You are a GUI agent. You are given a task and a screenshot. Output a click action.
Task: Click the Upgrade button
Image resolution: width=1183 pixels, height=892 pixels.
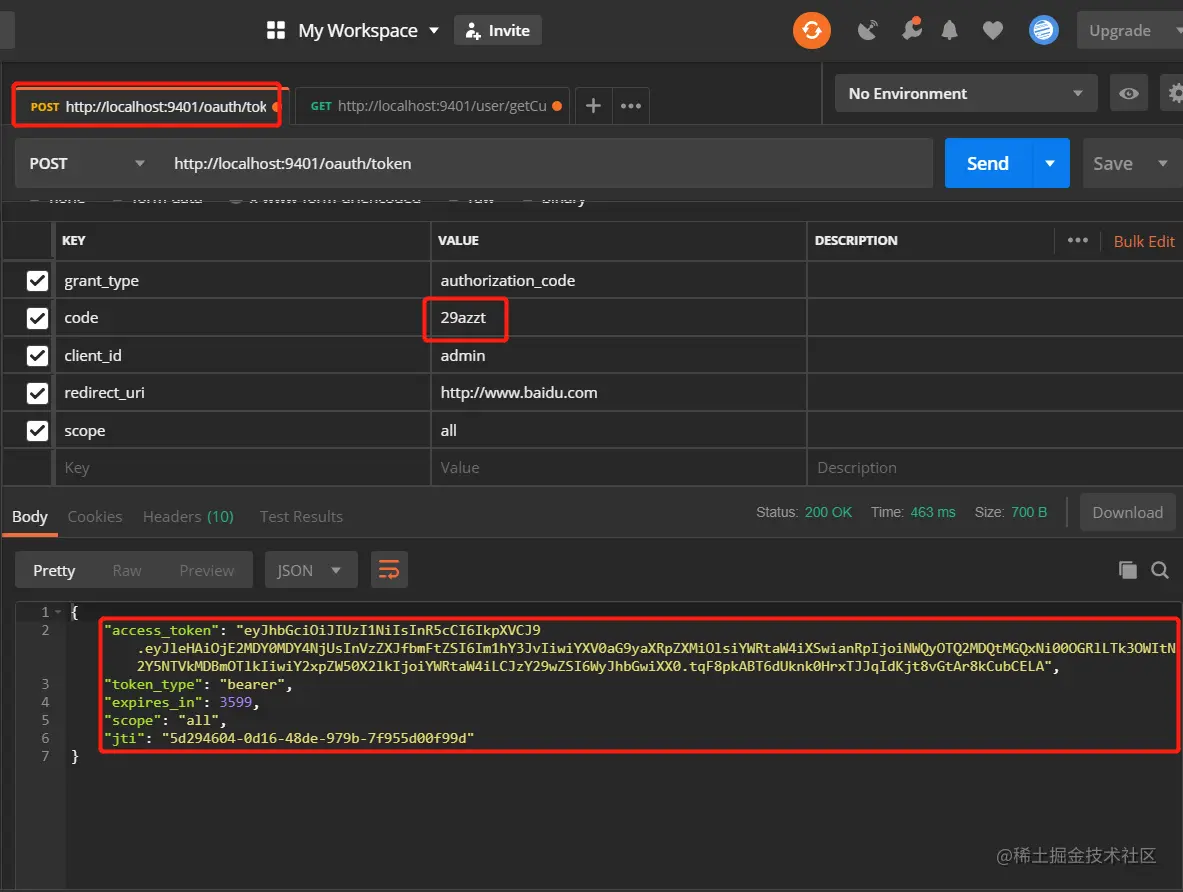tap(1122, 30)
